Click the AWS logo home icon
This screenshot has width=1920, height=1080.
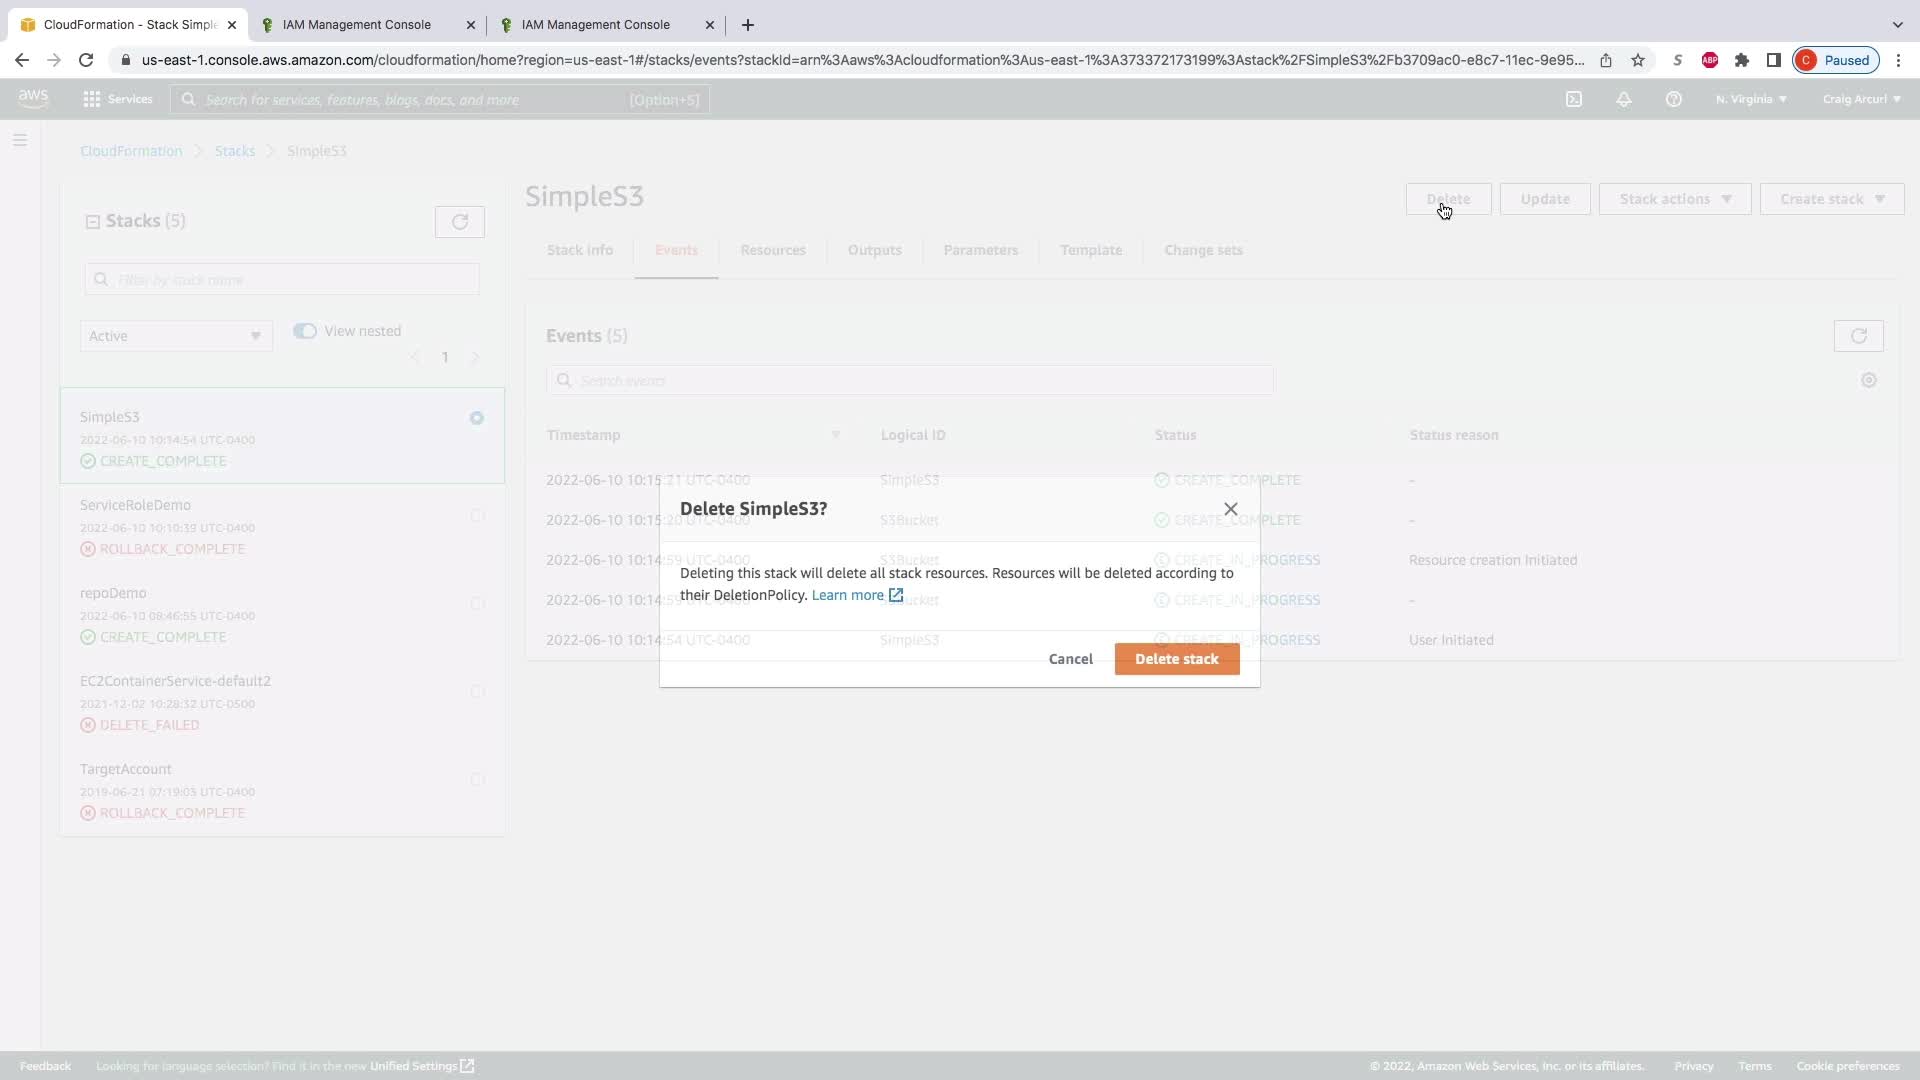pos(33,98)
